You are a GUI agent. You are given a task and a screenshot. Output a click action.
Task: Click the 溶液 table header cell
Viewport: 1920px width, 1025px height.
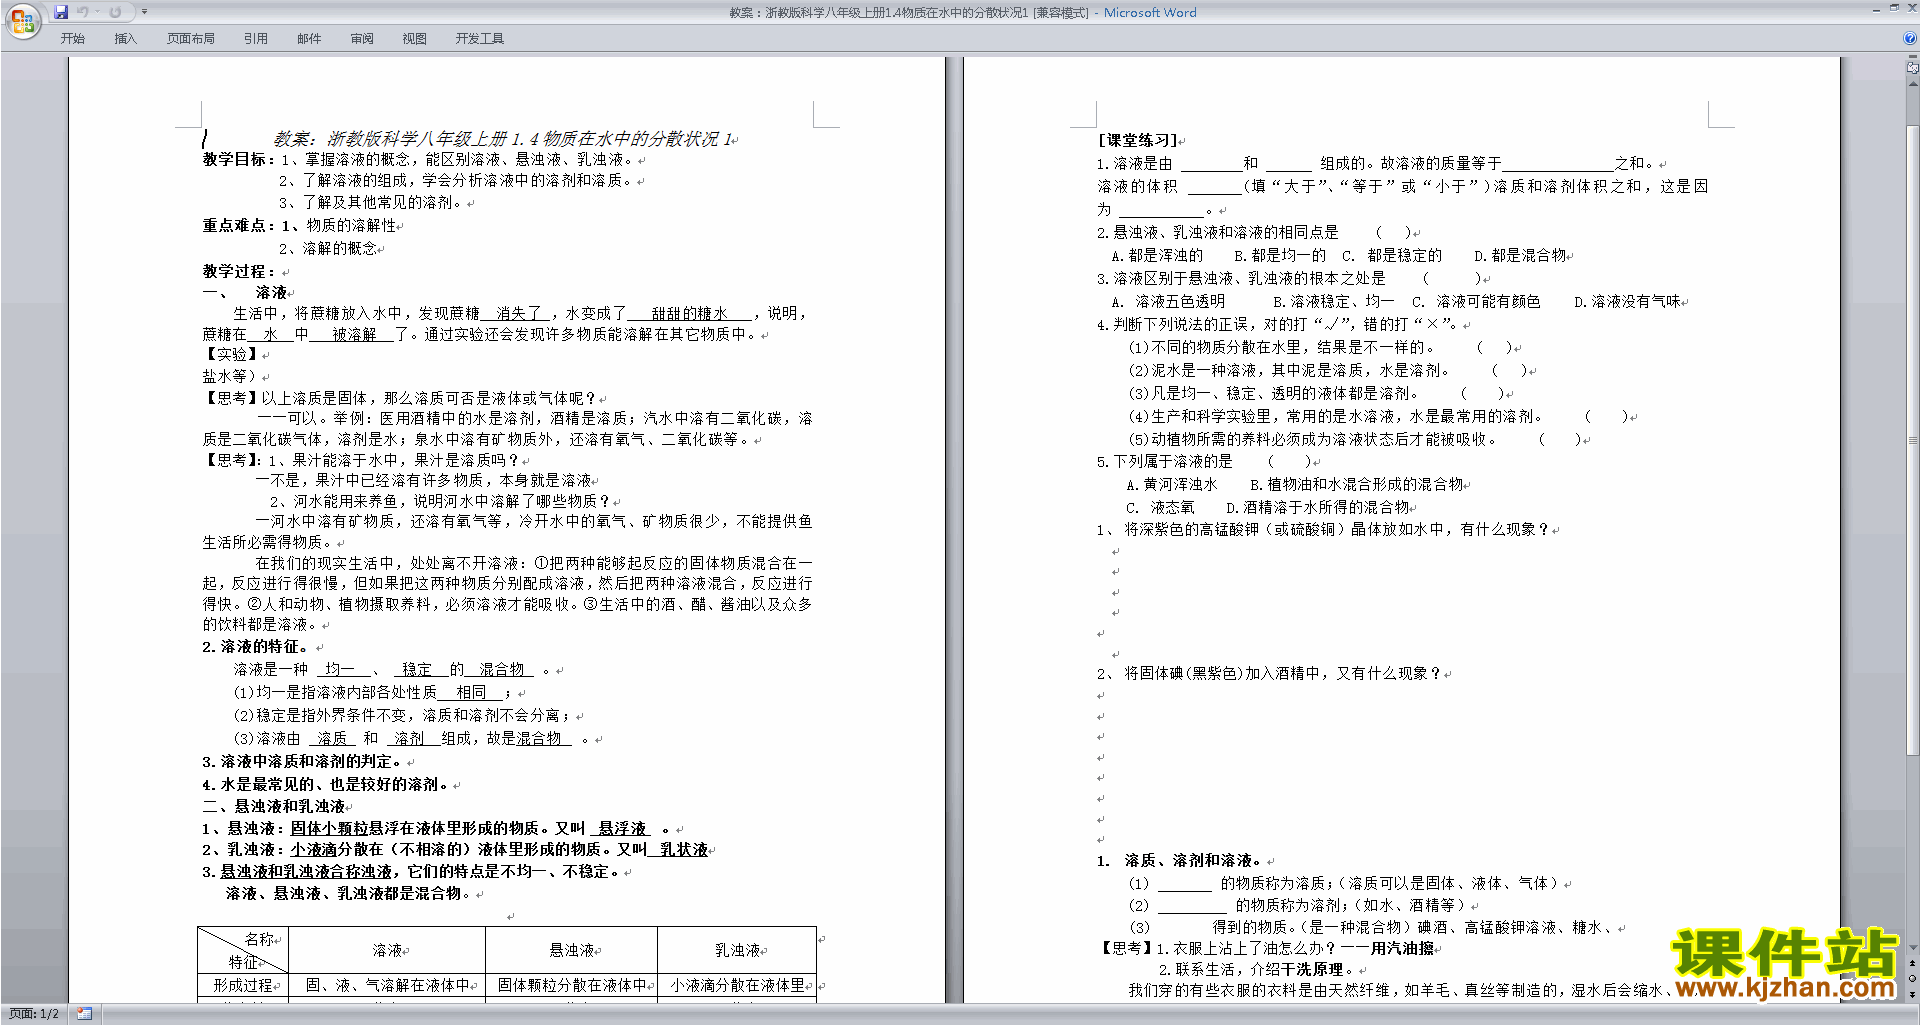point(387,950)
